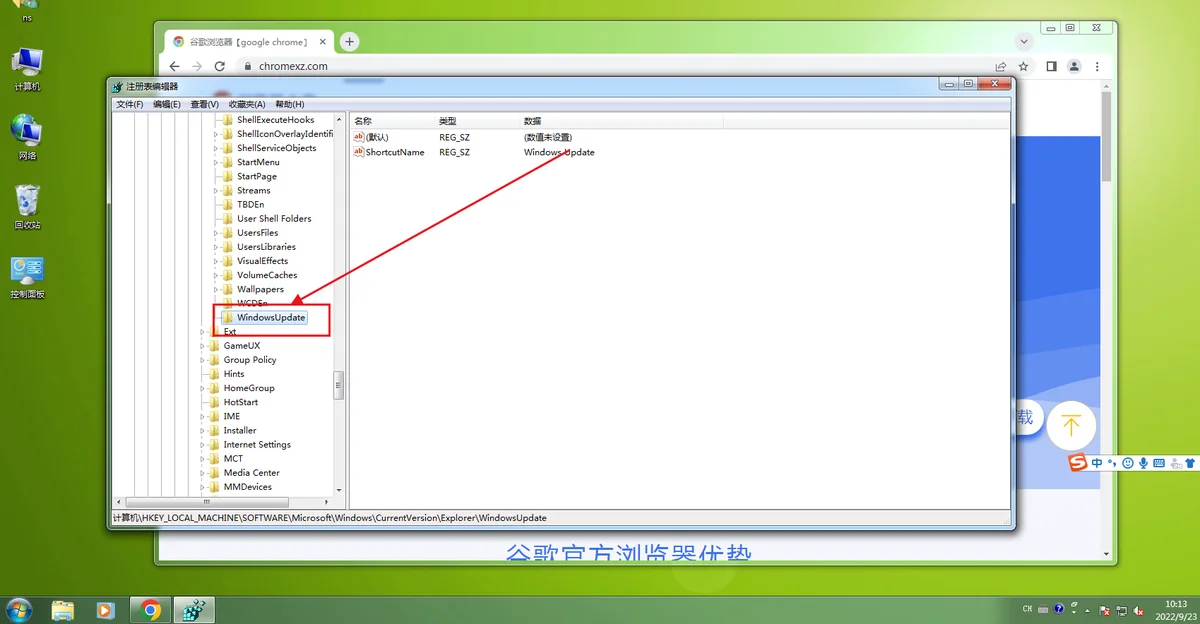Click the (默认) string value icon

click(359, 137)
